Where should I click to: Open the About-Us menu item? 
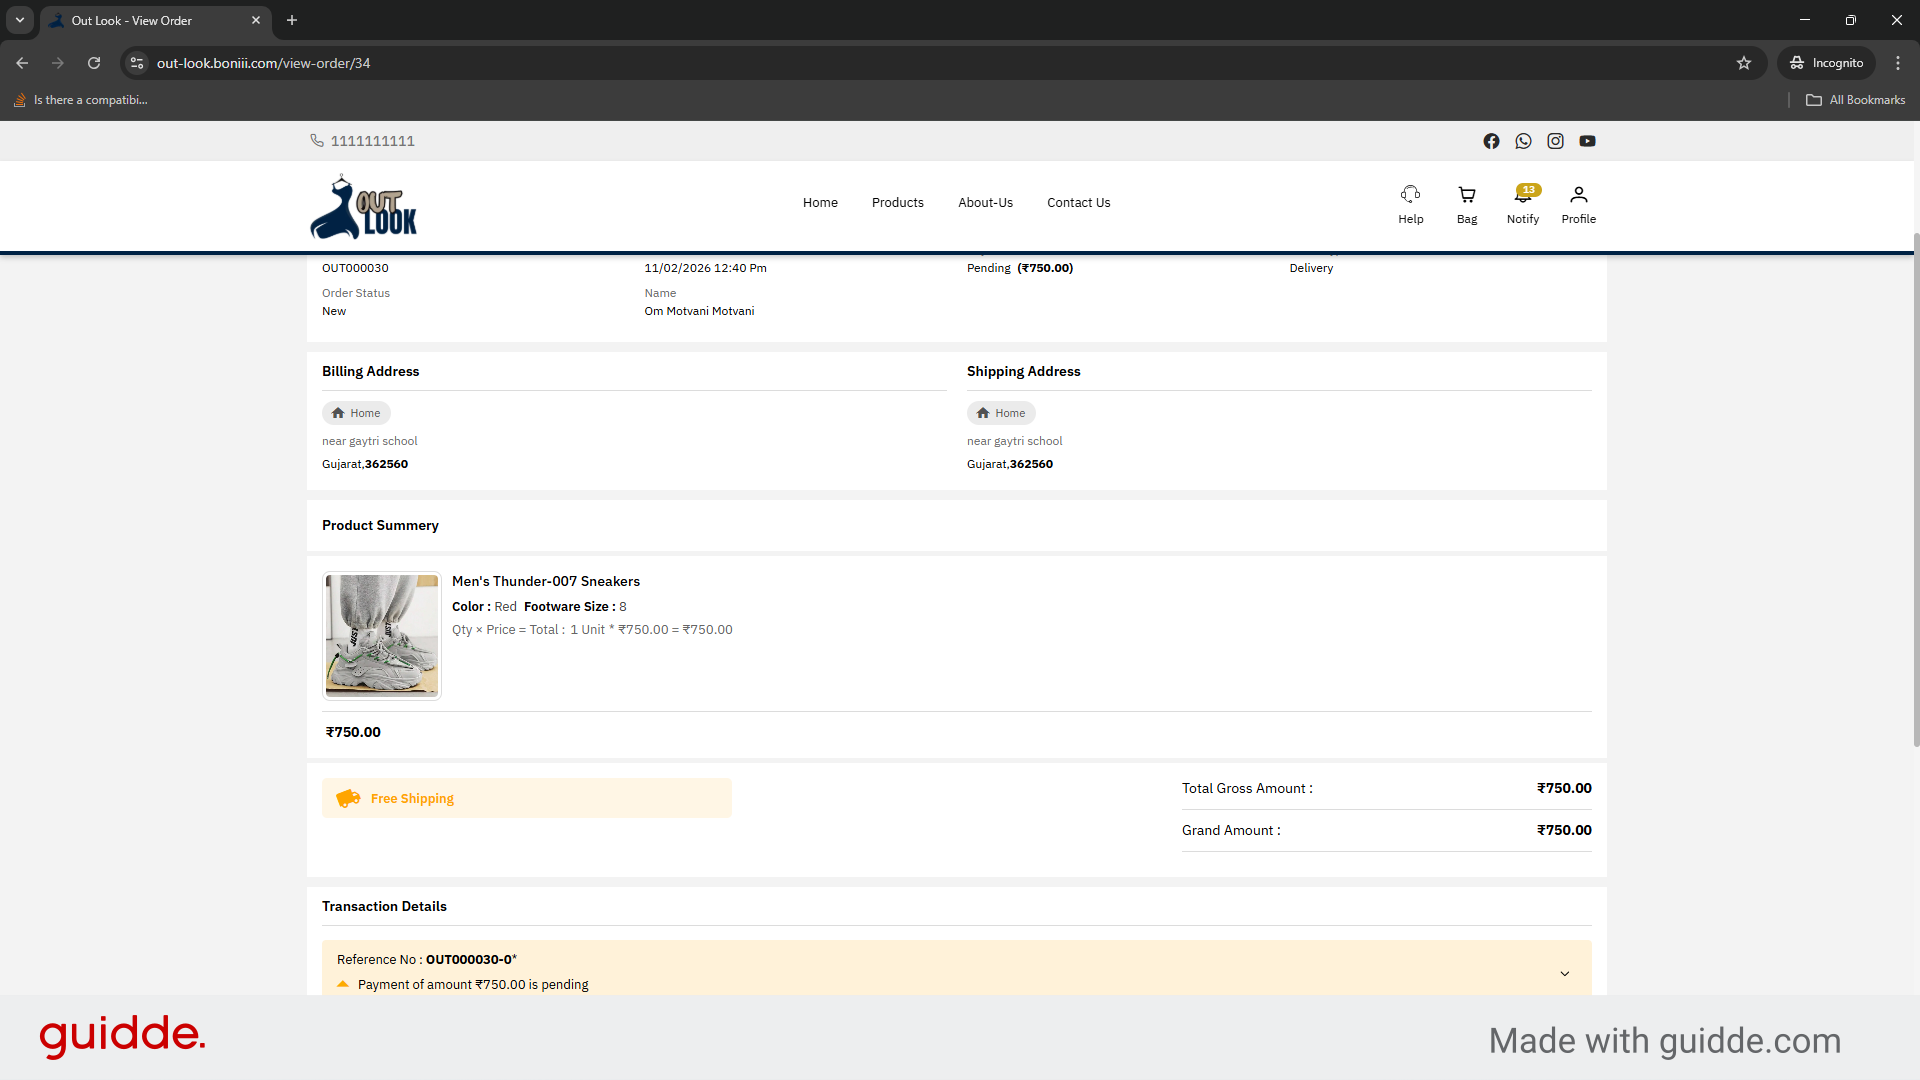click(985, 202)
